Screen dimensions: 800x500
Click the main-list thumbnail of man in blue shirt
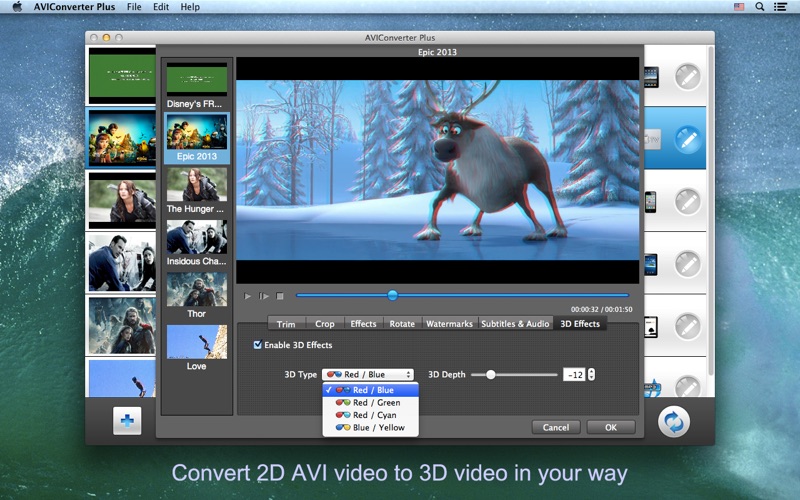point(122,263)
